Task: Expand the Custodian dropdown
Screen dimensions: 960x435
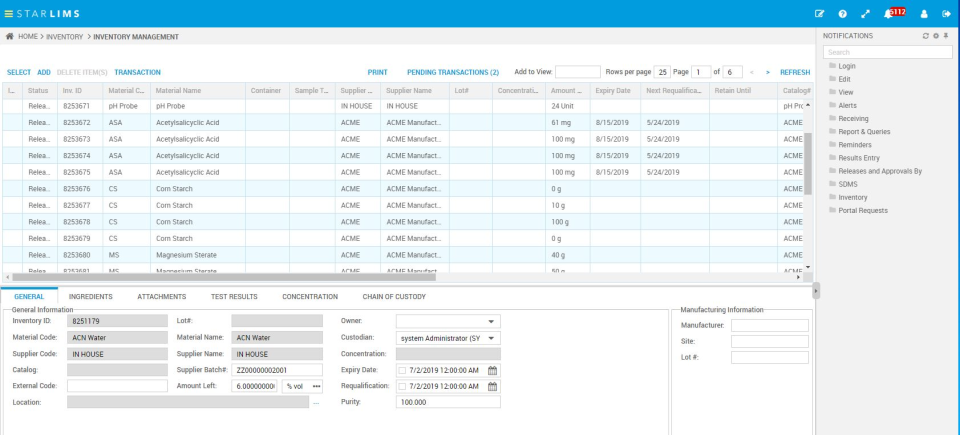Action: point(491,338)
